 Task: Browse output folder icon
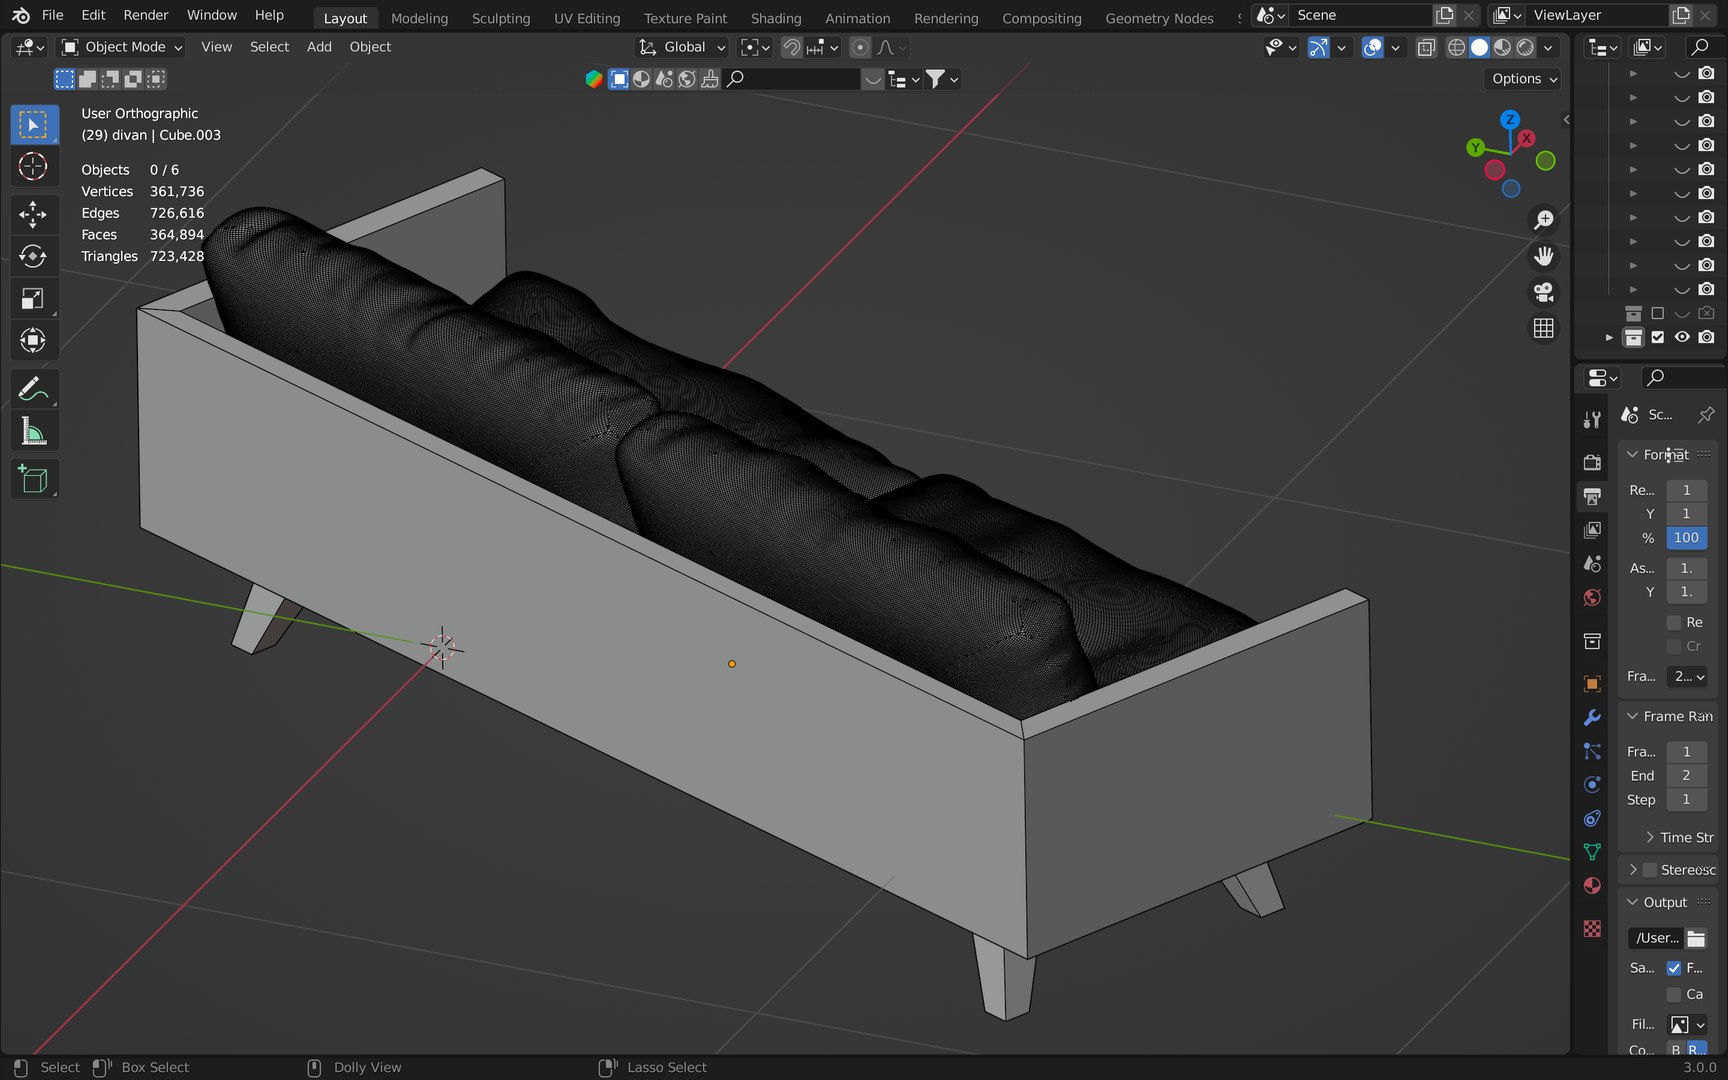(1696, 938)
